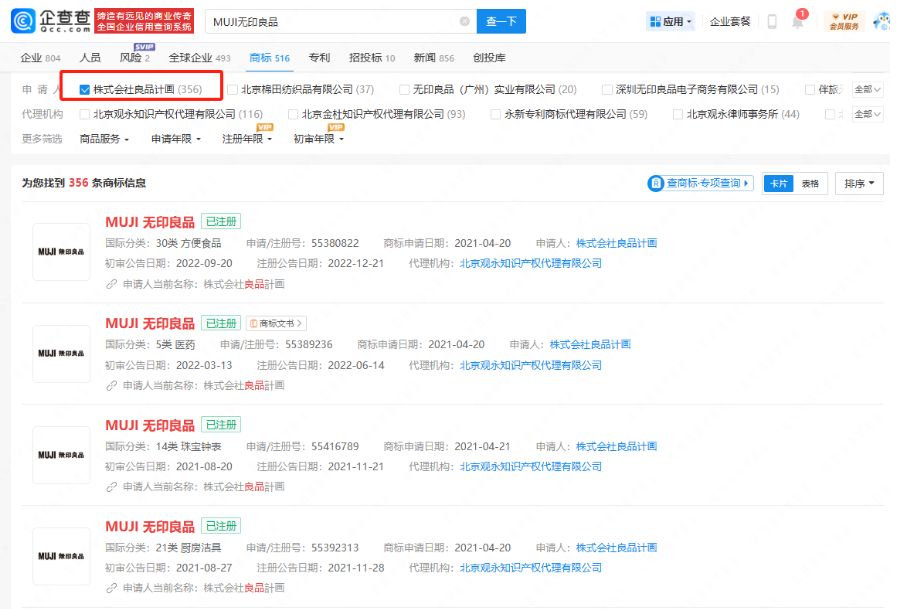The image size is (909, 609).
Task: Open 应用 apps dropdown
Action: 670,21
